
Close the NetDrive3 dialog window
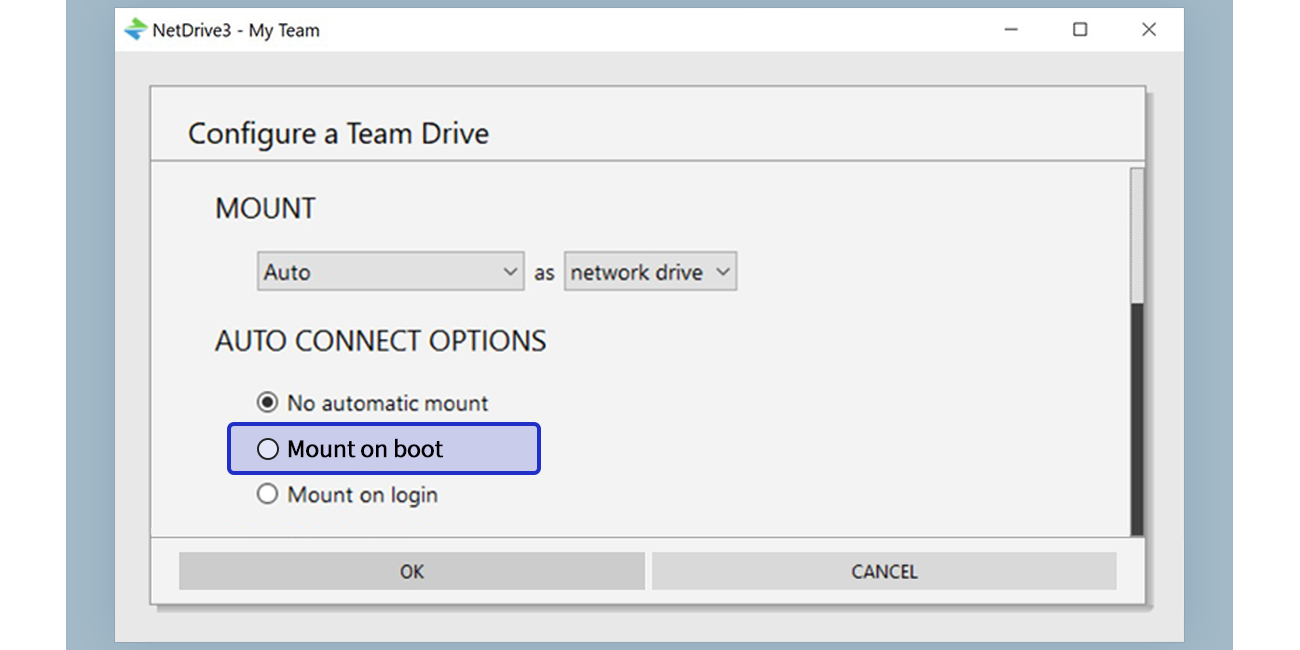(x=1148, y=30)
